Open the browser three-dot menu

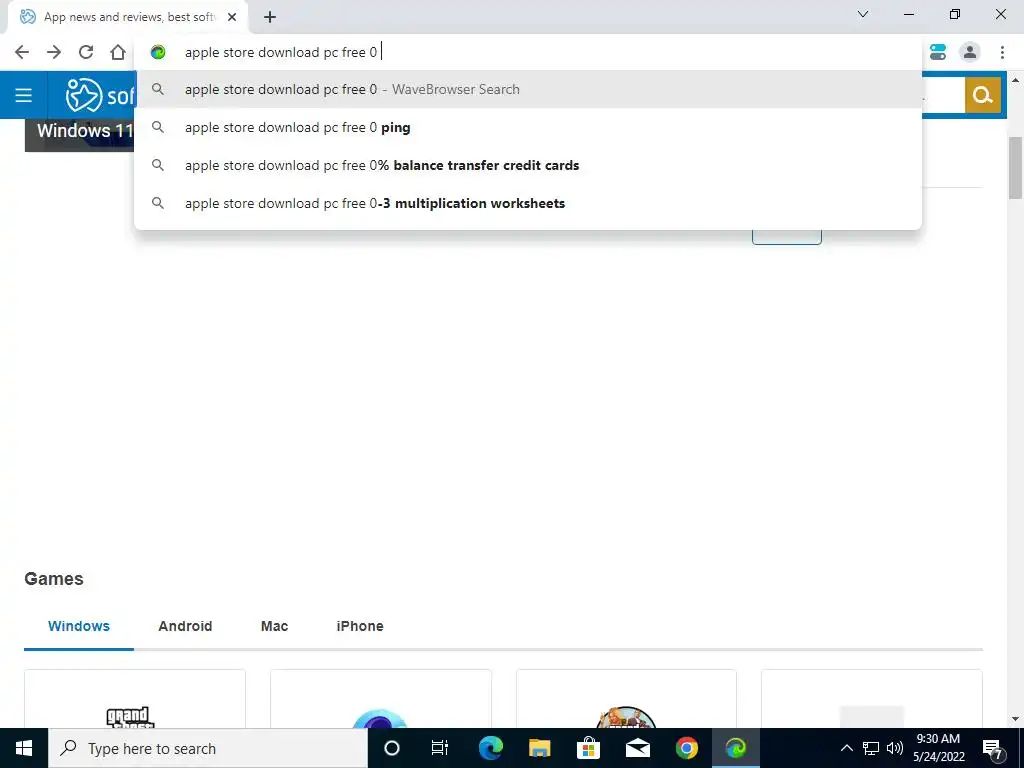point(1002,52)
